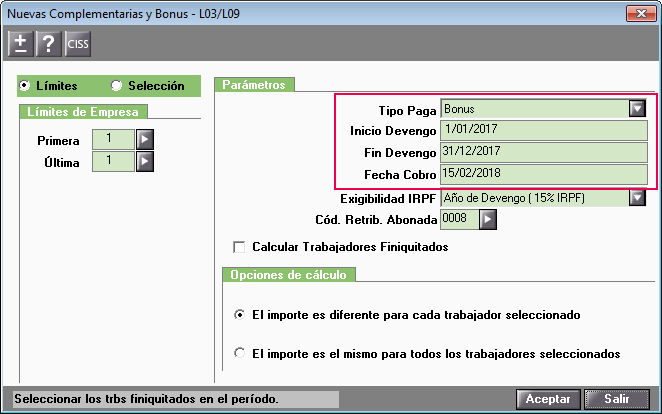Click the Fecha Cobro date field
The image size is (662, 414).
click(544, 174)
